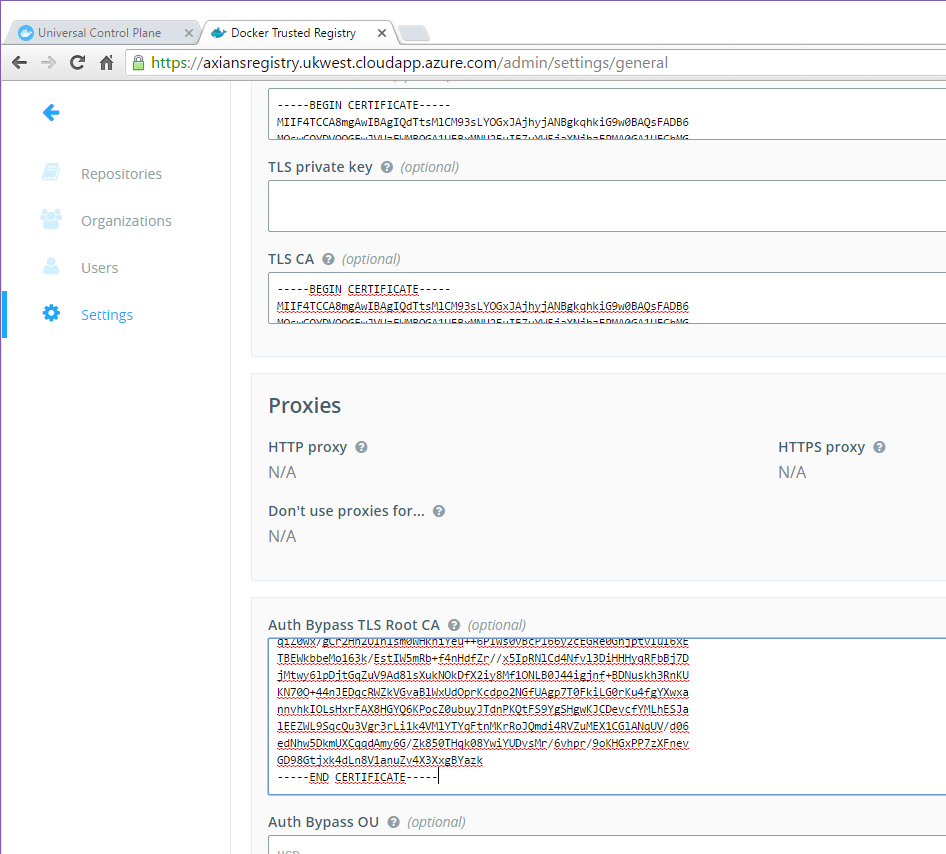Screen dimensions: 946x854
Task: Show help for TLS private key
Action: point(387,168)
